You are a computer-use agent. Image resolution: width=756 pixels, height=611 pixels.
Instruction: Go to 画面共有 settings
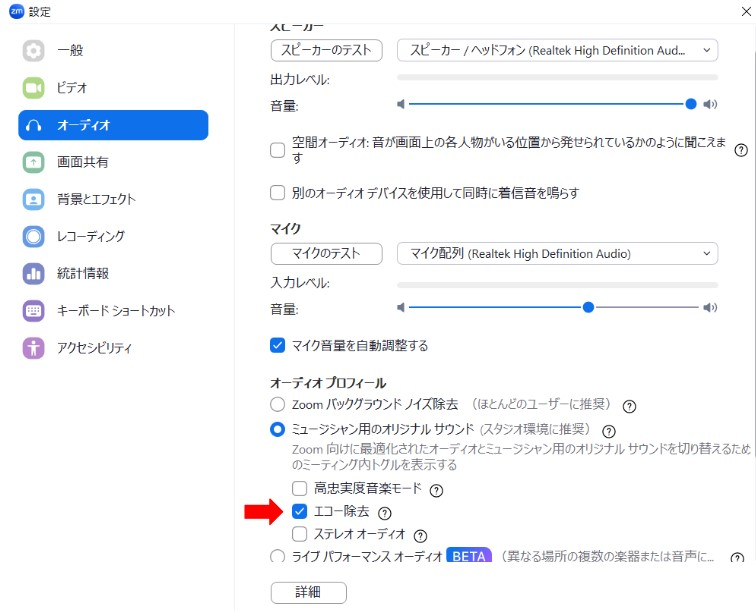tap(113, 162)
